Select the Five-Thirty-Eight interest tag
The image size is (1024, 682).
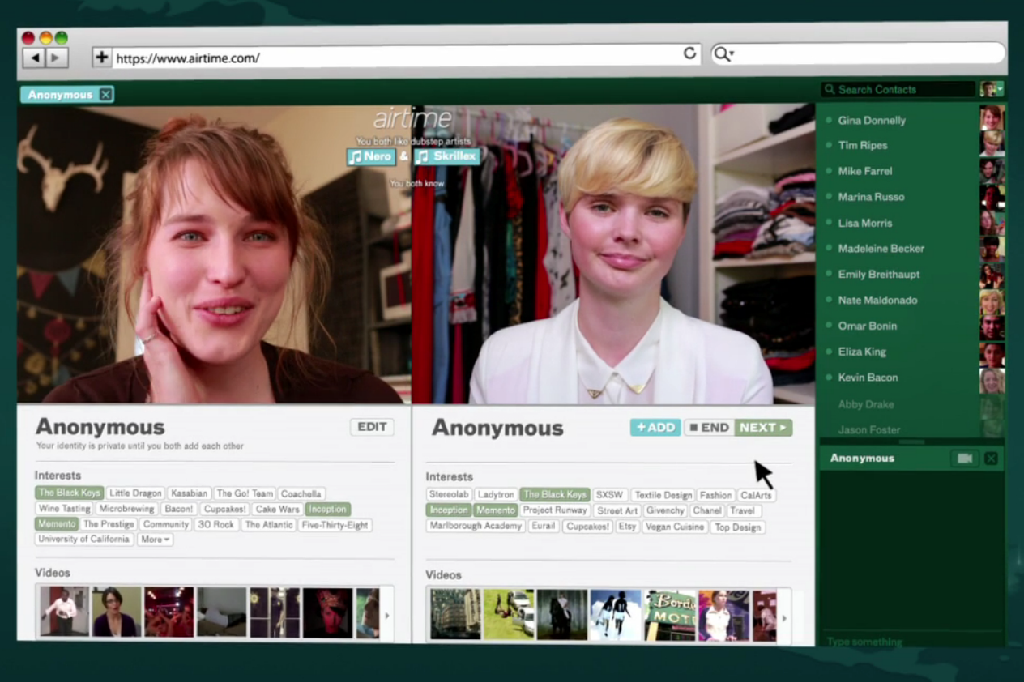pyautogui.click(x=335, y=525)
